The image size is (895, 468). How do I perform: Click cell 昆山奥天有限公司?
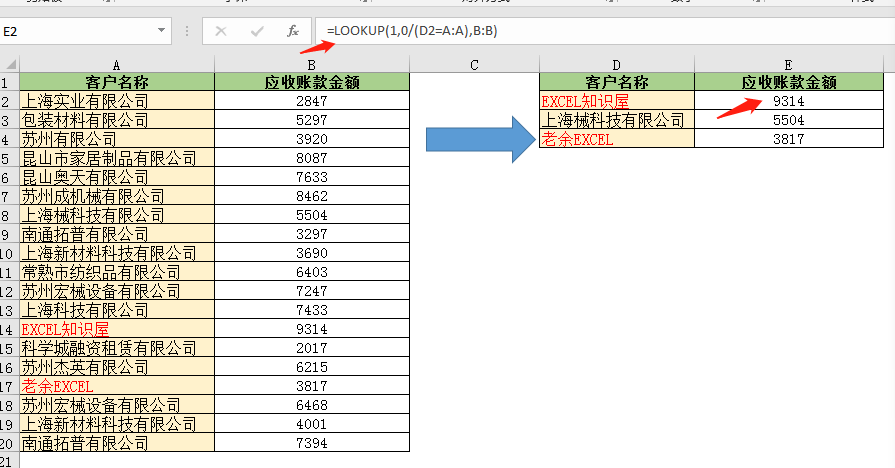point(117,177)
